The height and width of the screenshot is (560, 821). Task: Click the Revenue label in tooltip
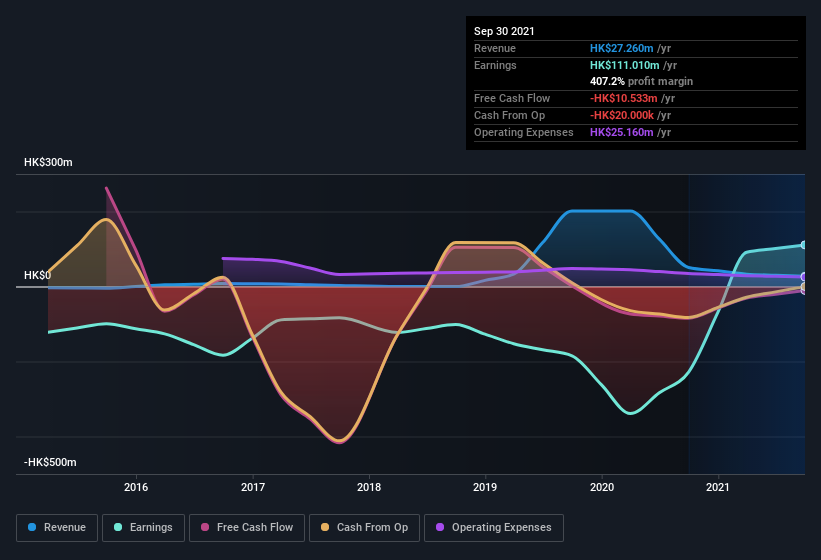pyautogui.click(x=495, y=48)
